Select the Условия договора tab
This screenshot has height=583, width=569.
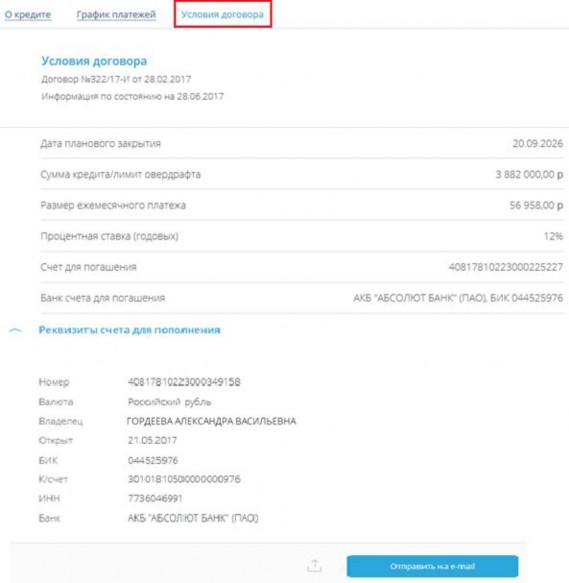coord(222,15)
